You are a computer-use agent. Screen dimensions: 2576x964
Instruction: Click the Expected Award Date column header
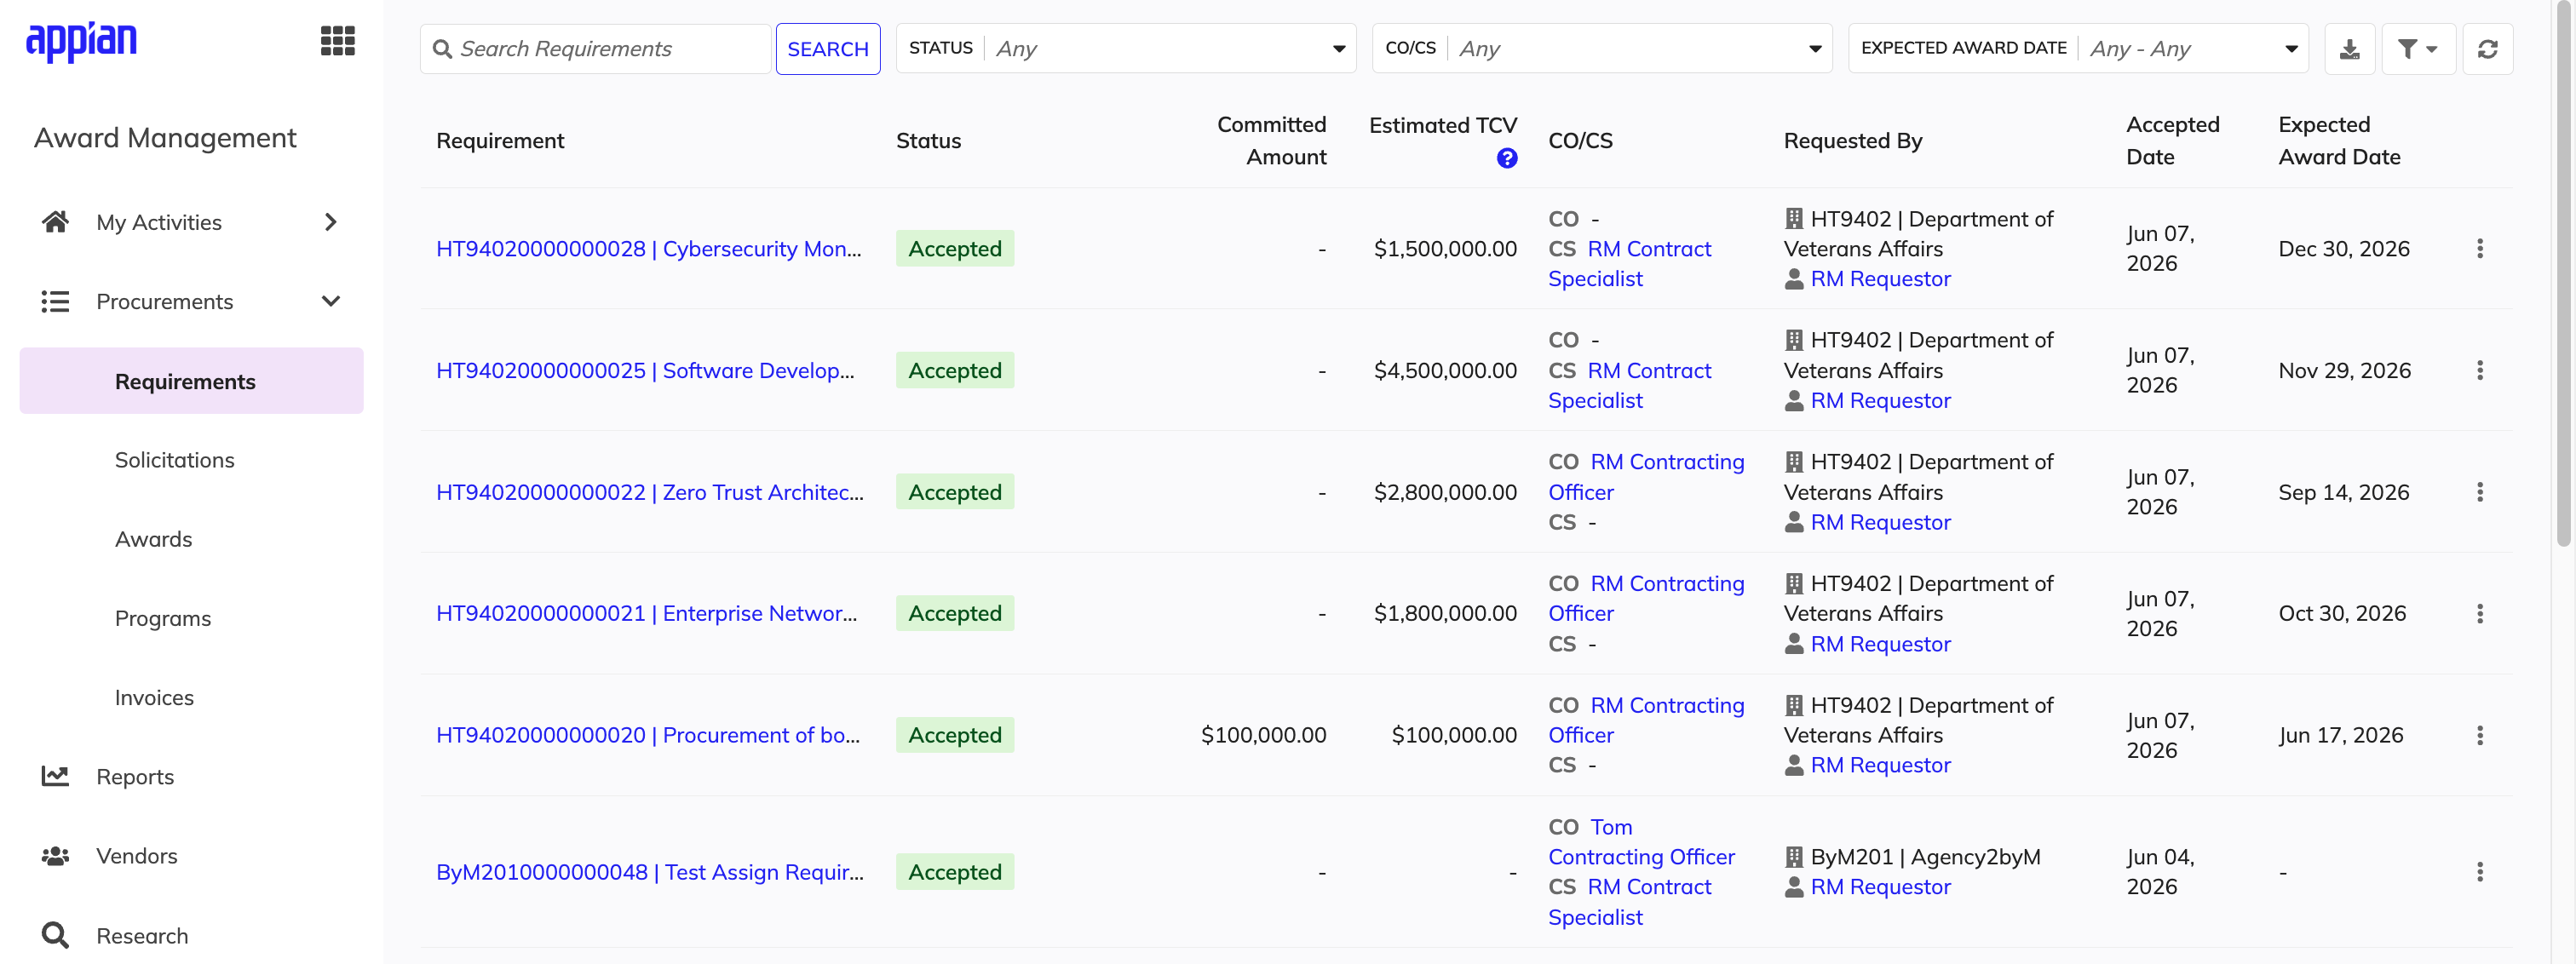click(x=2339, y=141)
